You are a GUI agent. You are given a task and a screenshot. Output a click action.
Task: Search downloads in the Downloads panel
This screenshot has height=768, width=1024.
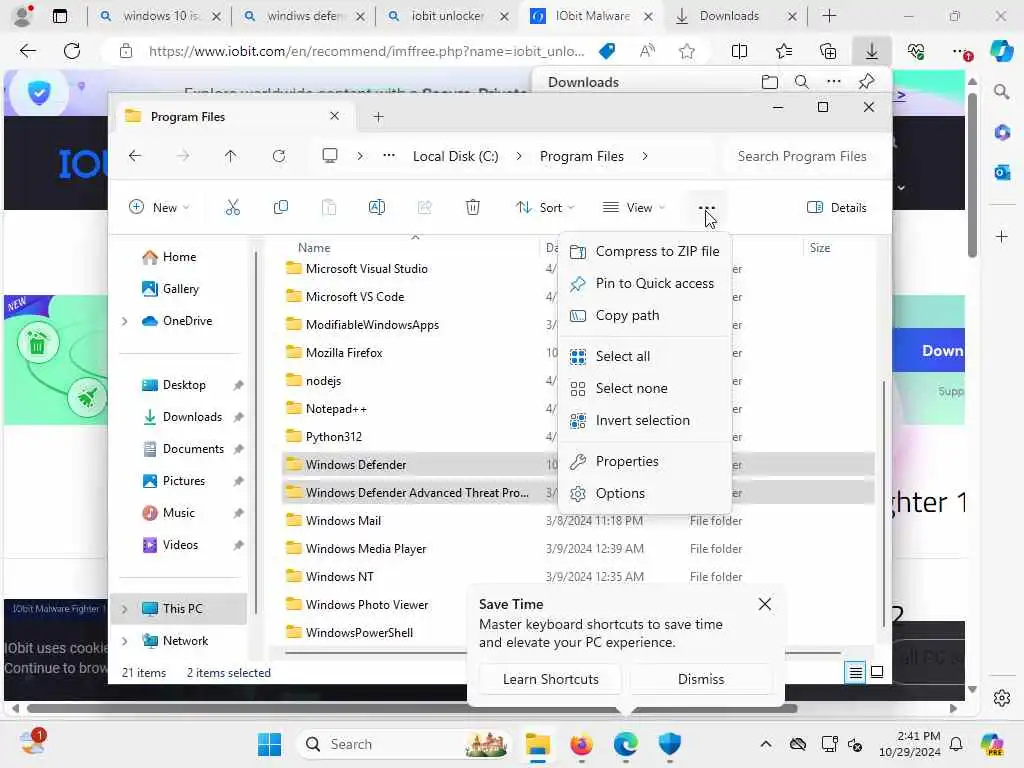click(x=802, y=82)
